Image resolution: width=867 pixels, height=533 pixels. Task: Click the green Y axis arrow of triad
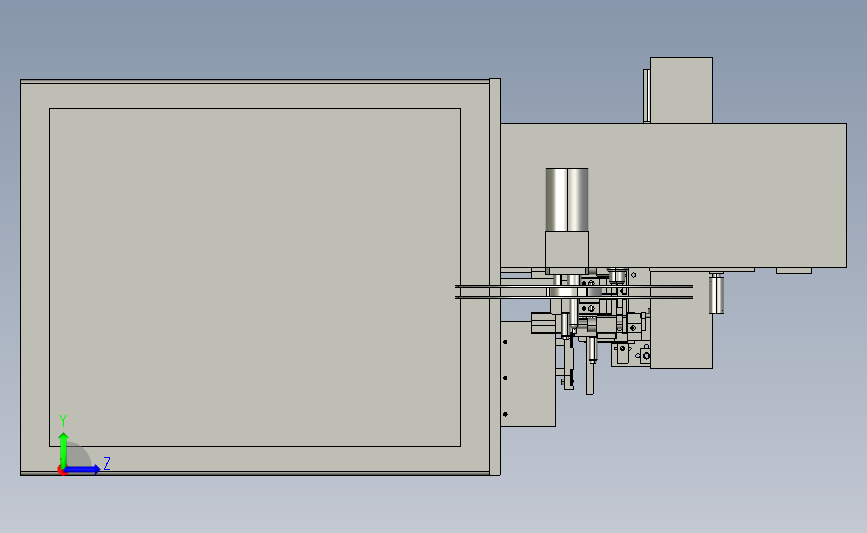click(64, 449)
